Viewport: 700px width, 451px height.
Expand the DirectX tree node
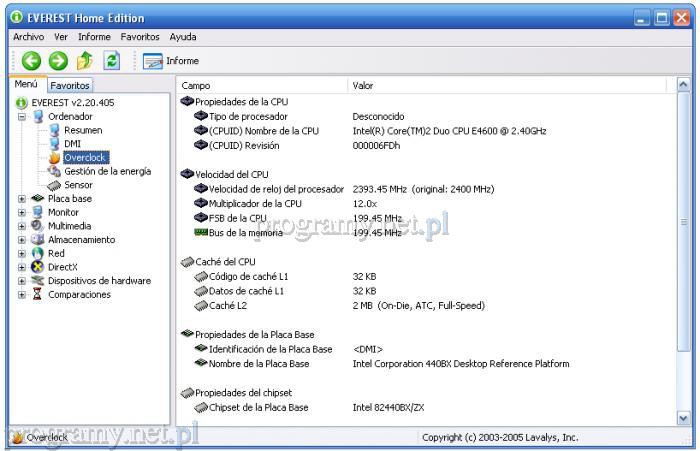[22, 267]
